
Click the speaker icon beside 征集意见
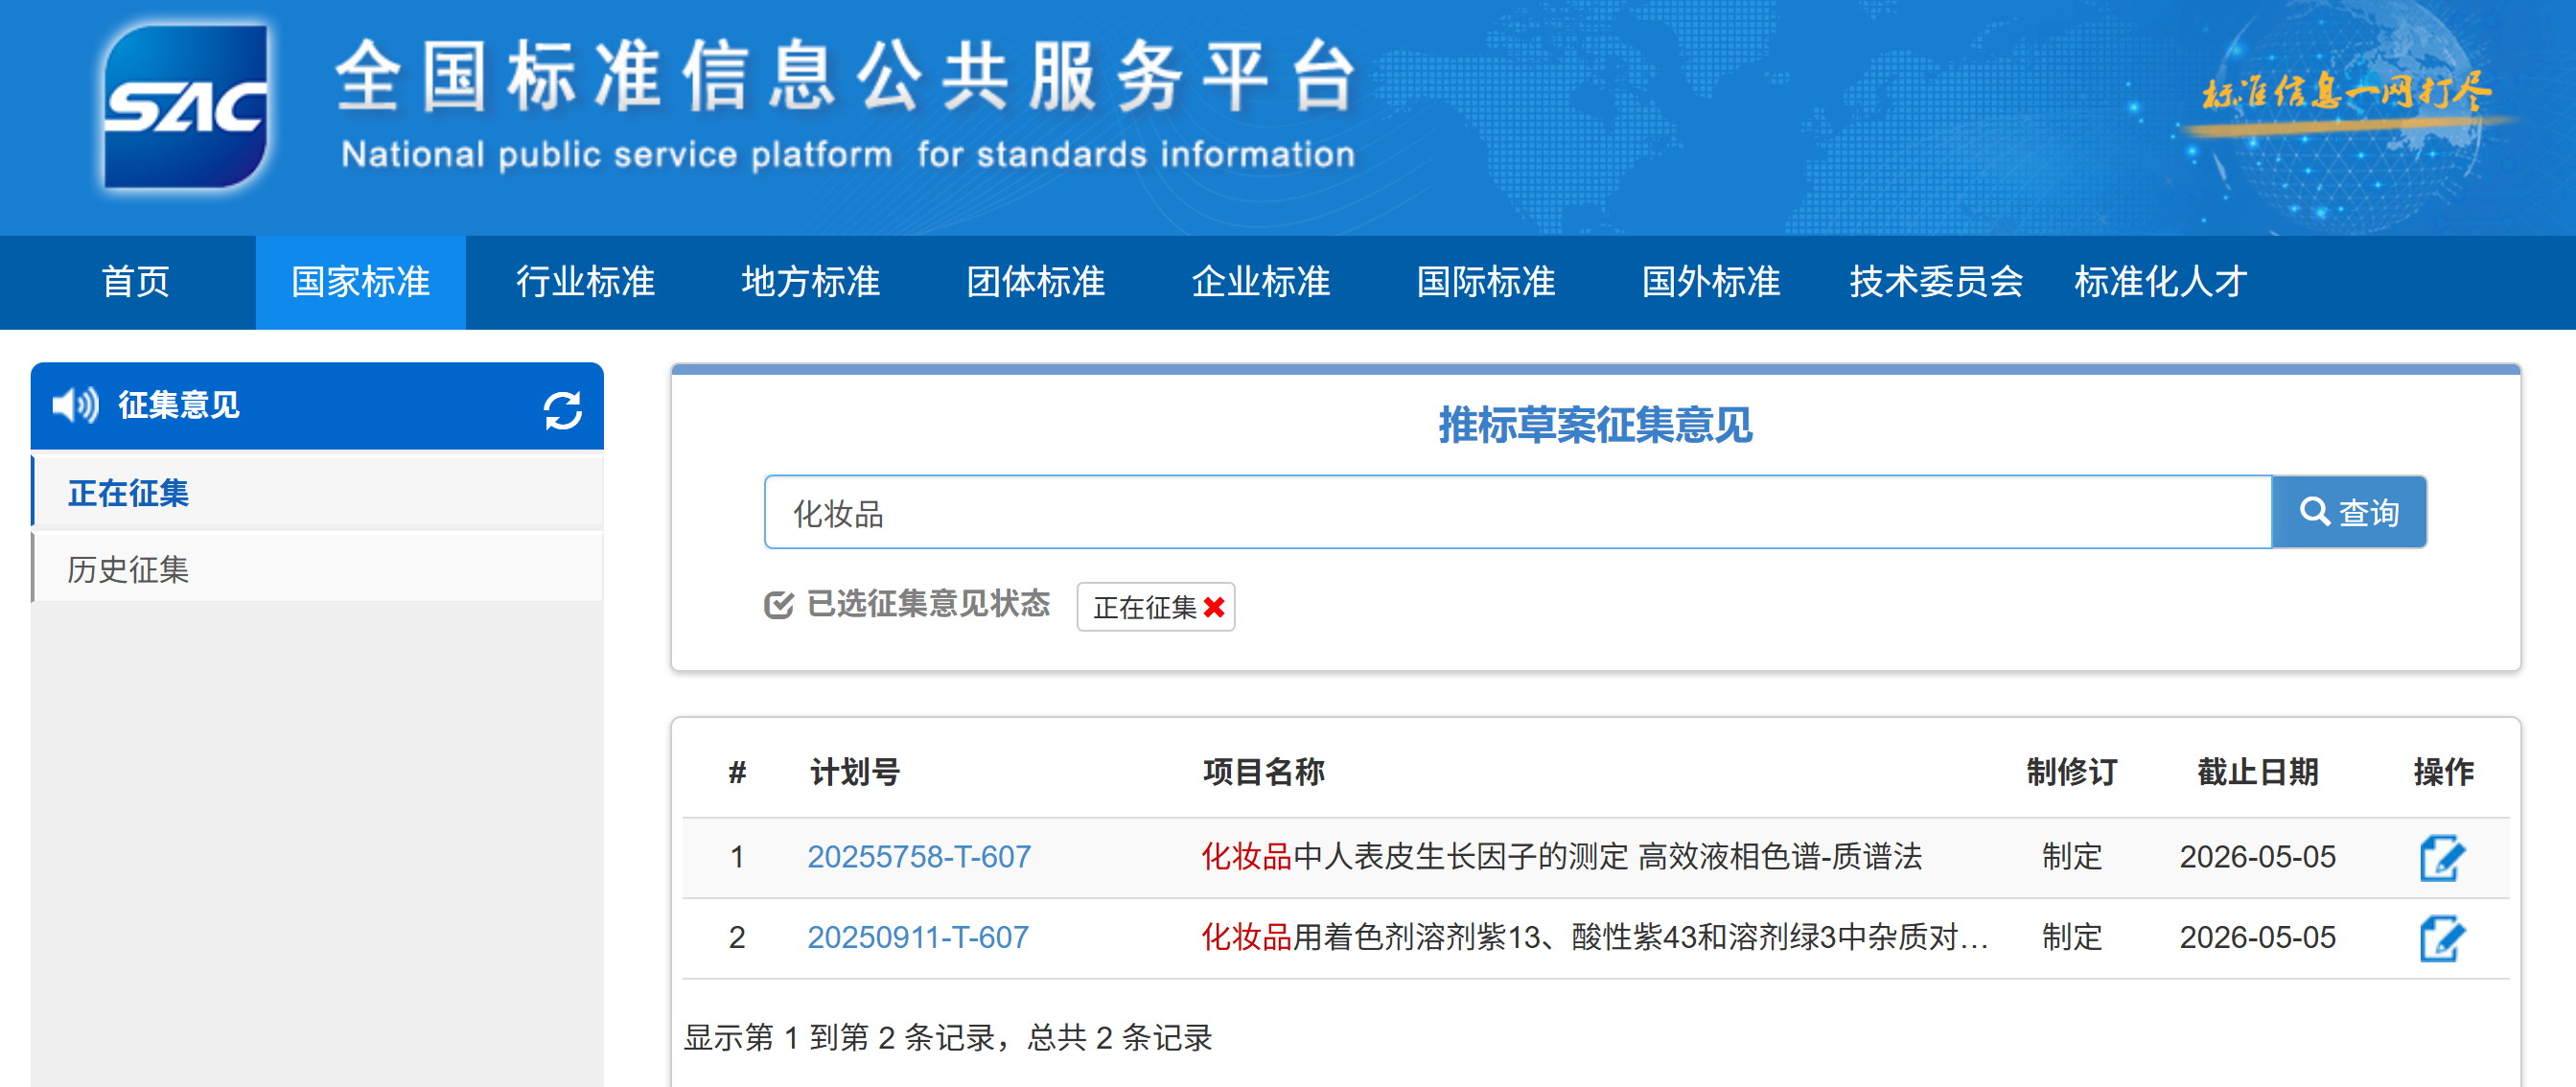tap(75, 405)
